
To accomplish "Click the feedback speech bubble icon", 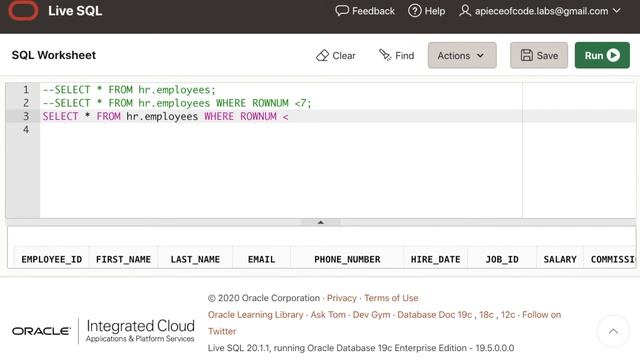I will (x=342, y=11).
